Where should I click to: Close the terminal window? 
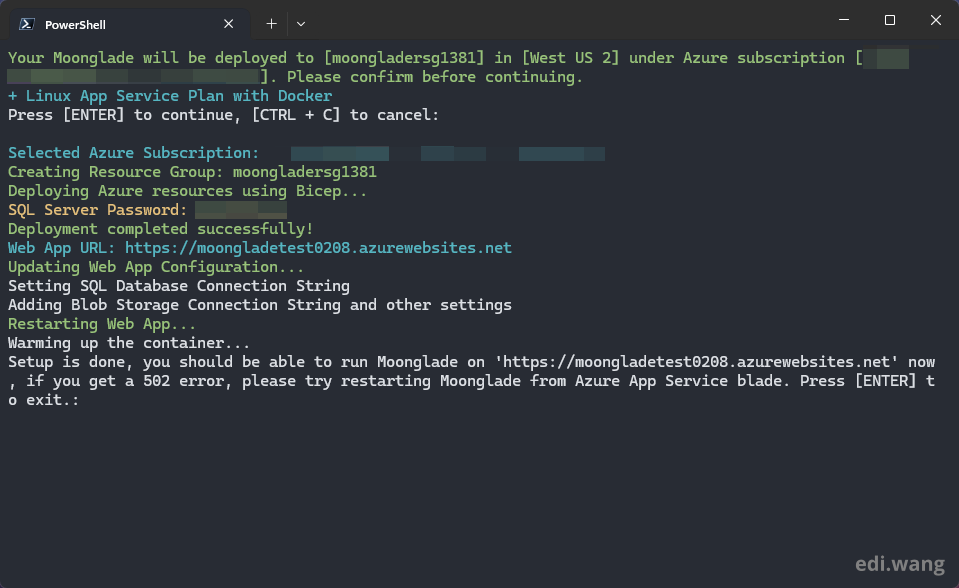(935, 20)
